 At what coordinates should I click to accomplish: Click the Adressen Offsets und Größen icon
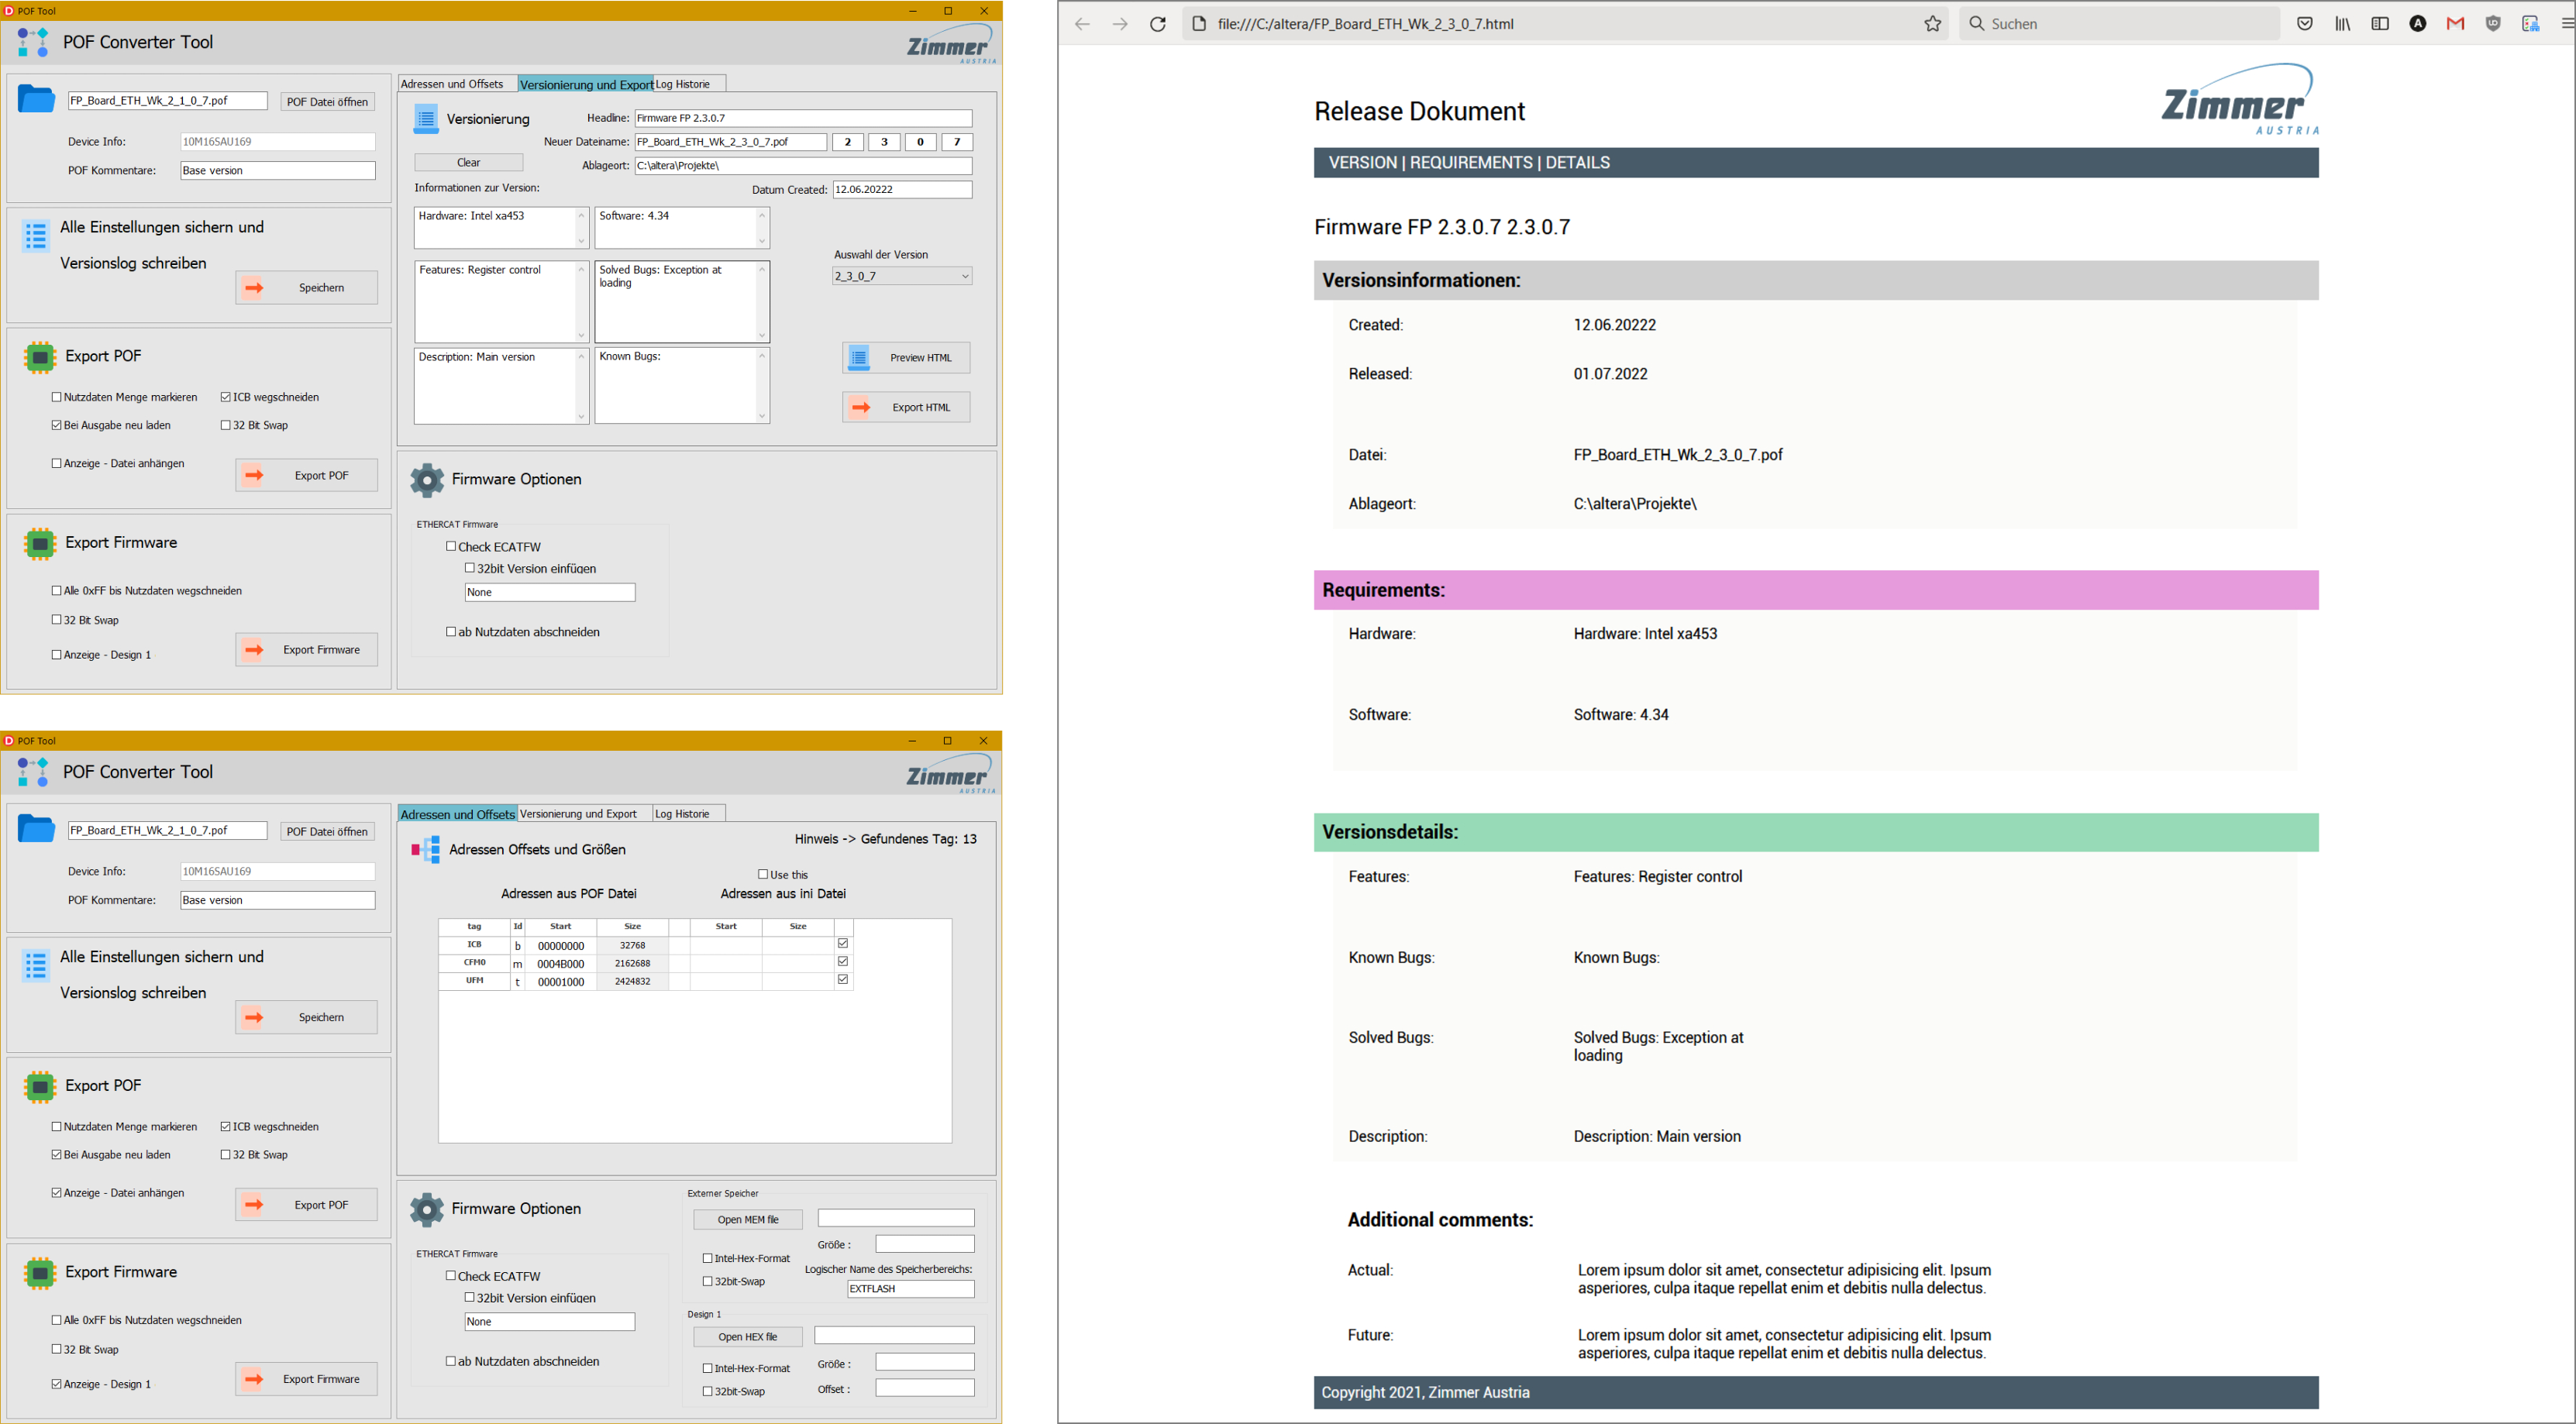coord(426,850)
